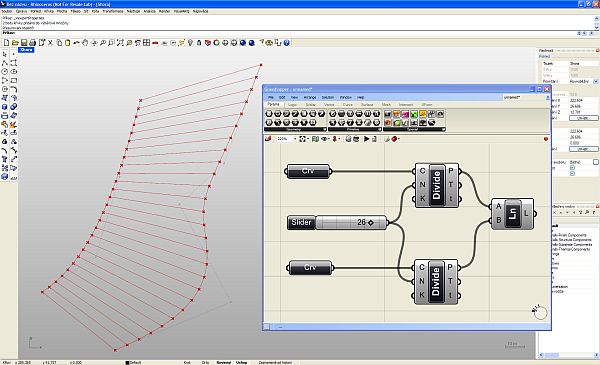
Task: Click the Slider label in Grasshopper canvas
Action: pyautogui.click(x=302, y=222)
